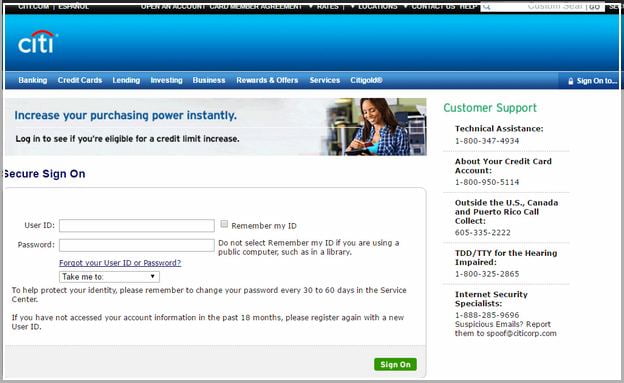Viewport: 624px width, 383px height.
Task: Select Rewards & Offers in navigation
Action: 267,80
